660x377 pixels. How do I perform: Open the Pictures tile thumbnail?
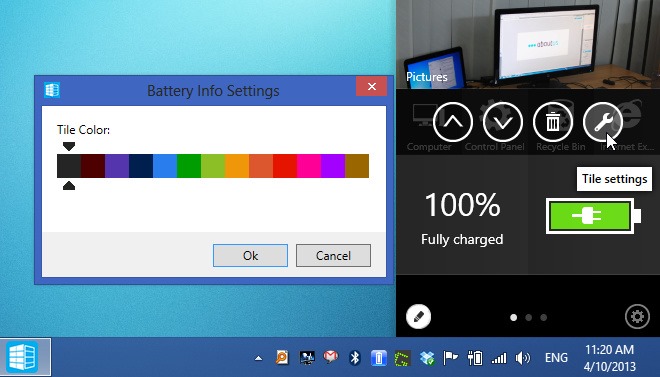point(528,44)
